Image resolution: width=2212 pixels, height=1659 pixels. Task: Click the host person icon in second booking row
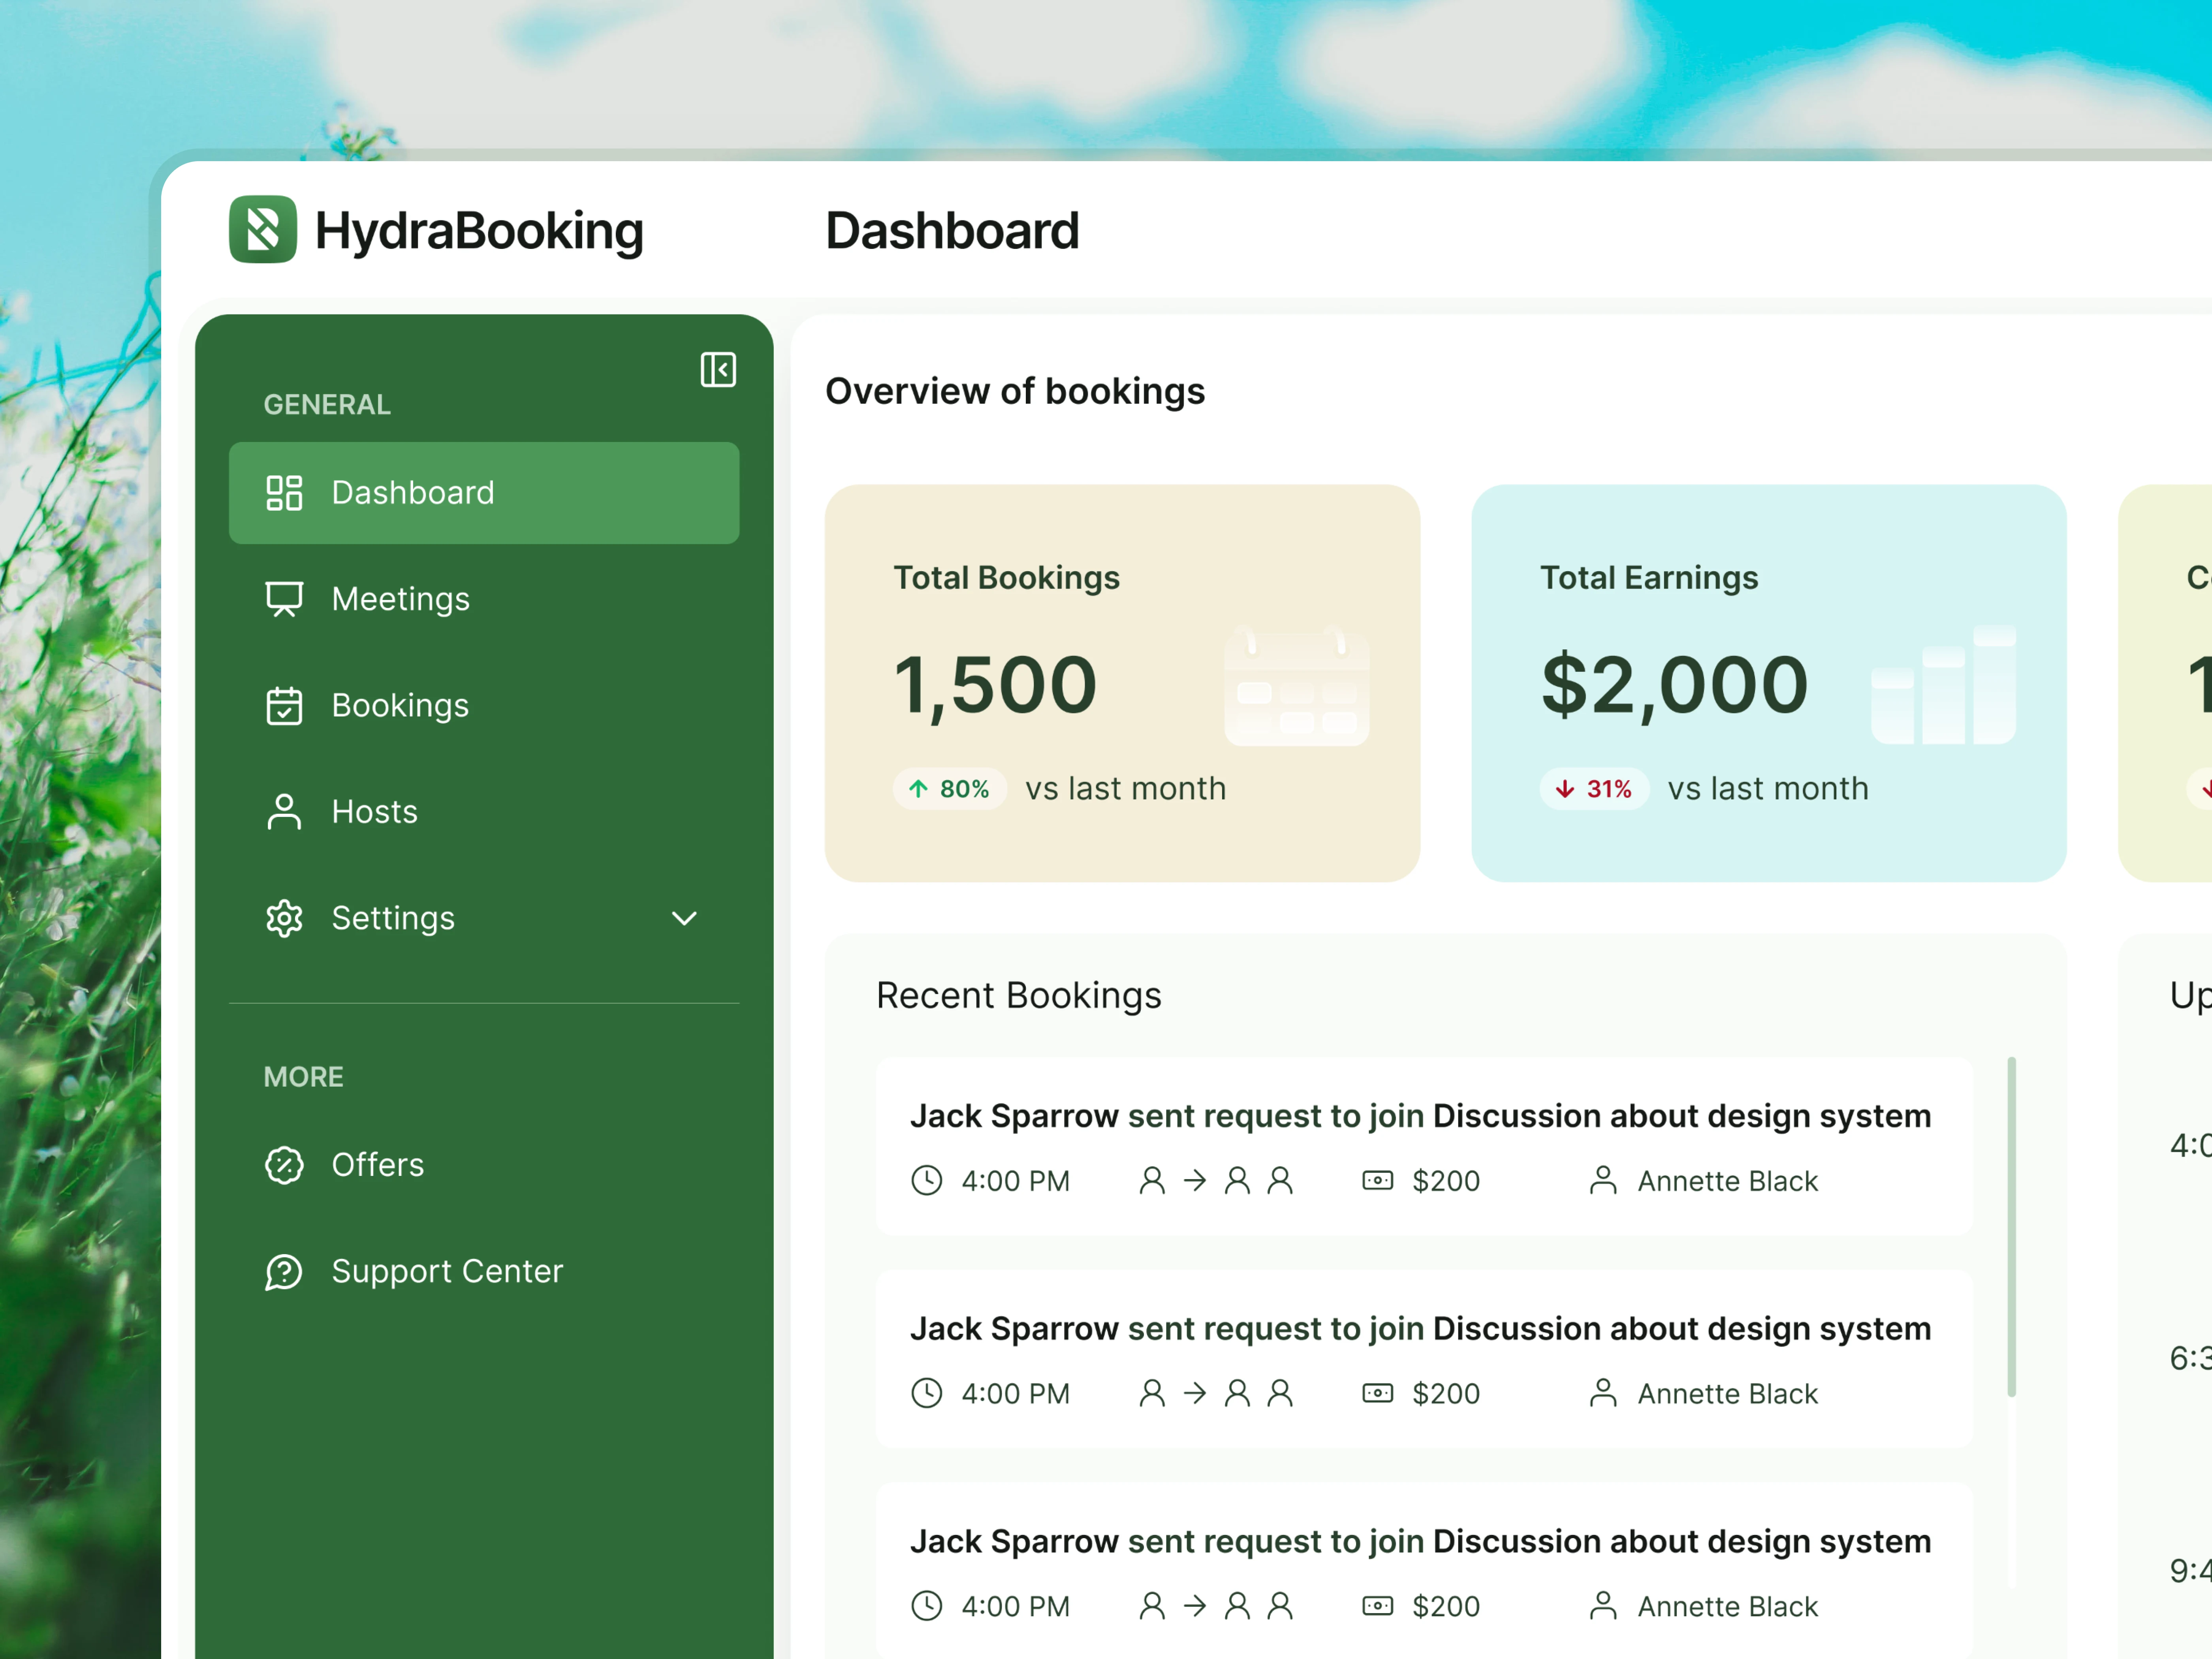[1603, 1393]
